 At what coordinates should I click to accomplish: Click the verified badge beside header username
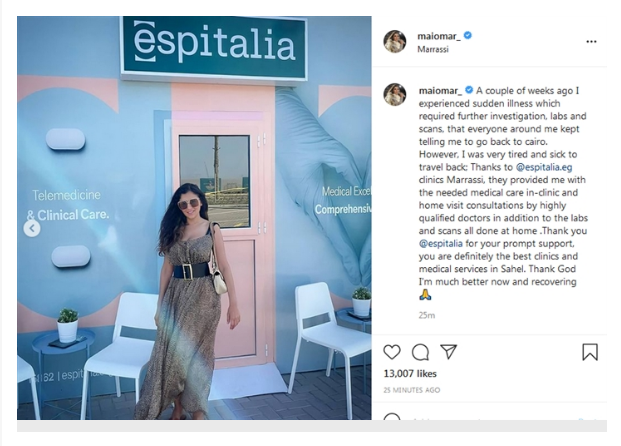pyautogui.click(x=468, y=36)
